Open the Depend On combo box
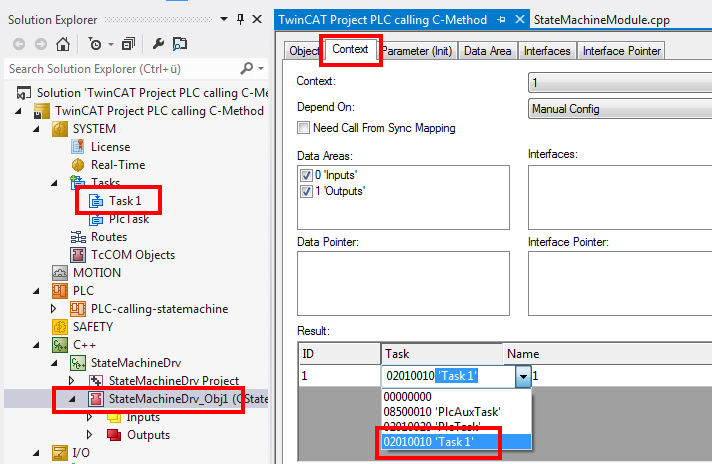This screenshot has width=712, height=464. [620, 109]
